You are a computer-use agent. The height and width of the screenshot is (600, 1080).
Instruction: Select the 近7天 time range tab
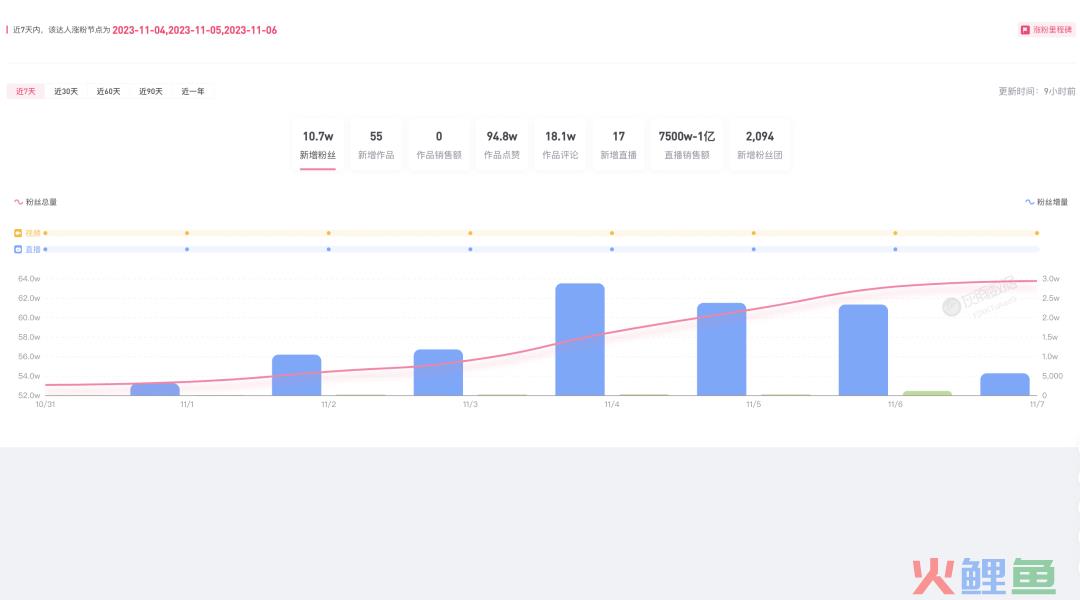(25, 91)
